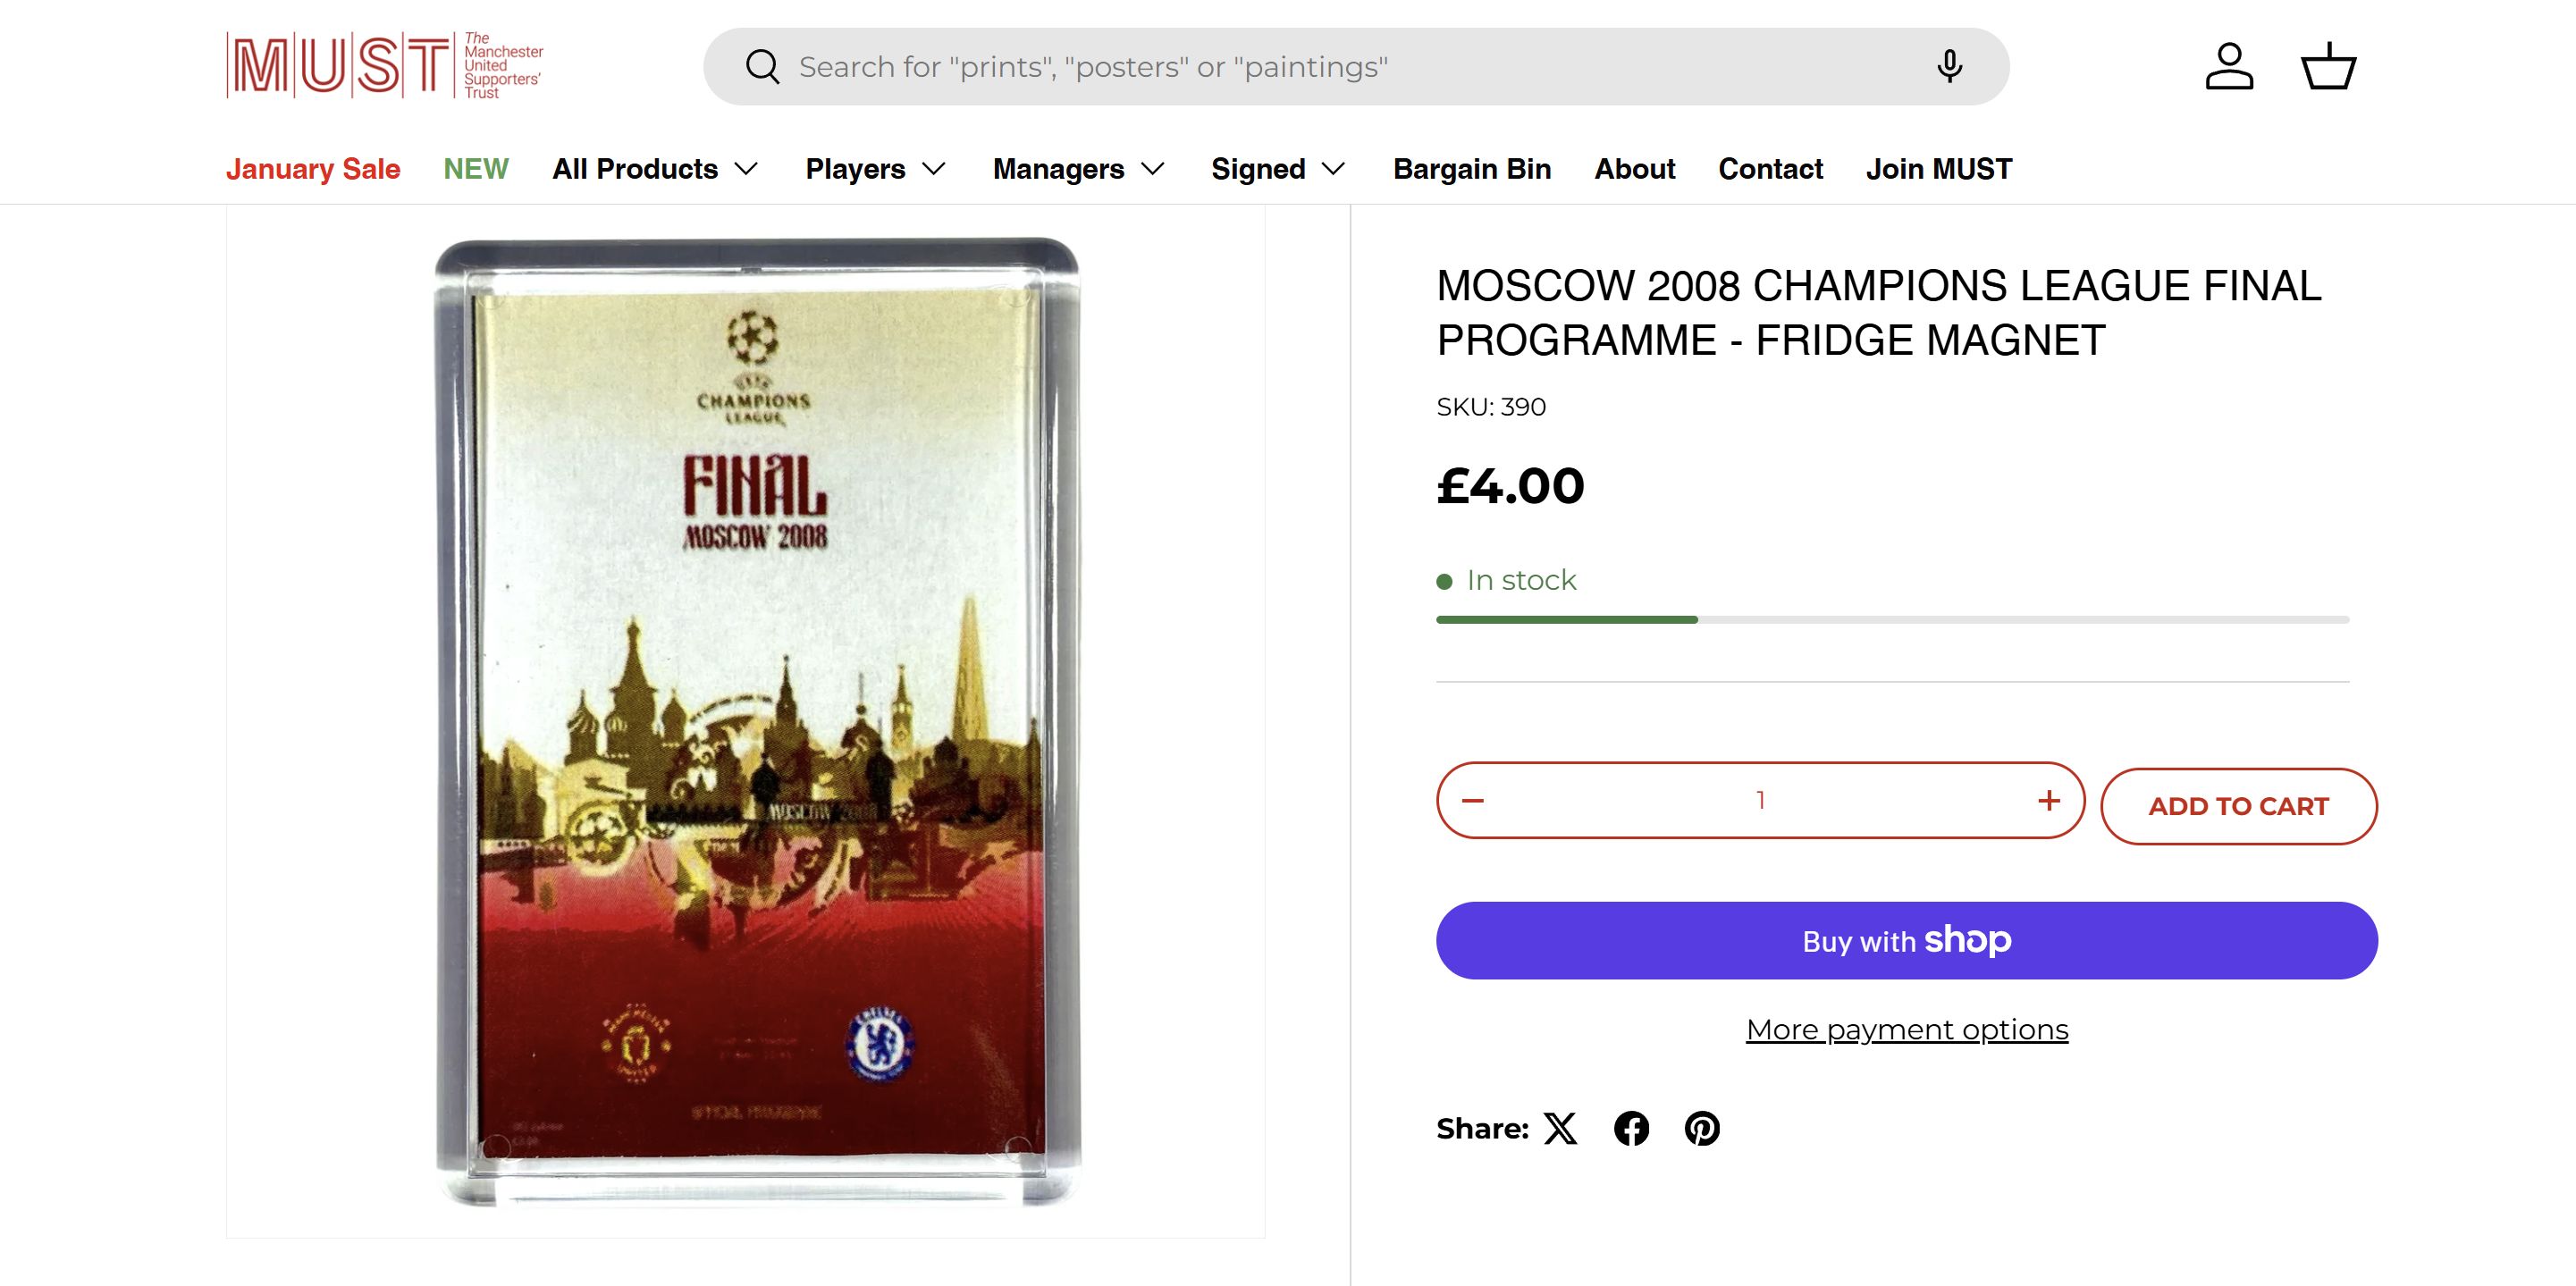Viewport: 2576px width, 1286px height.
Task: Share product on Pinterest
Action: 1702,1128
